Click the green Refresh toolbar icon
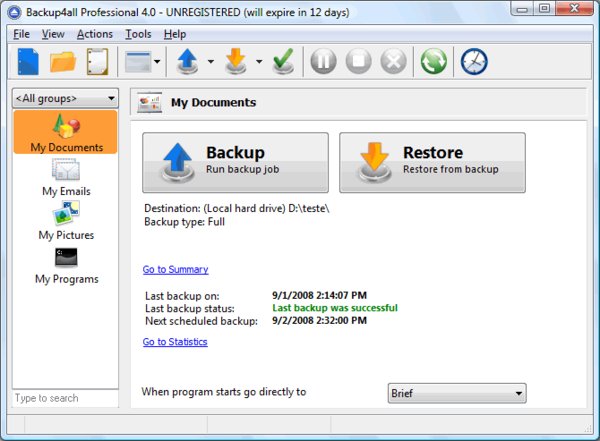600x441 pixels. tap(434, 61)
